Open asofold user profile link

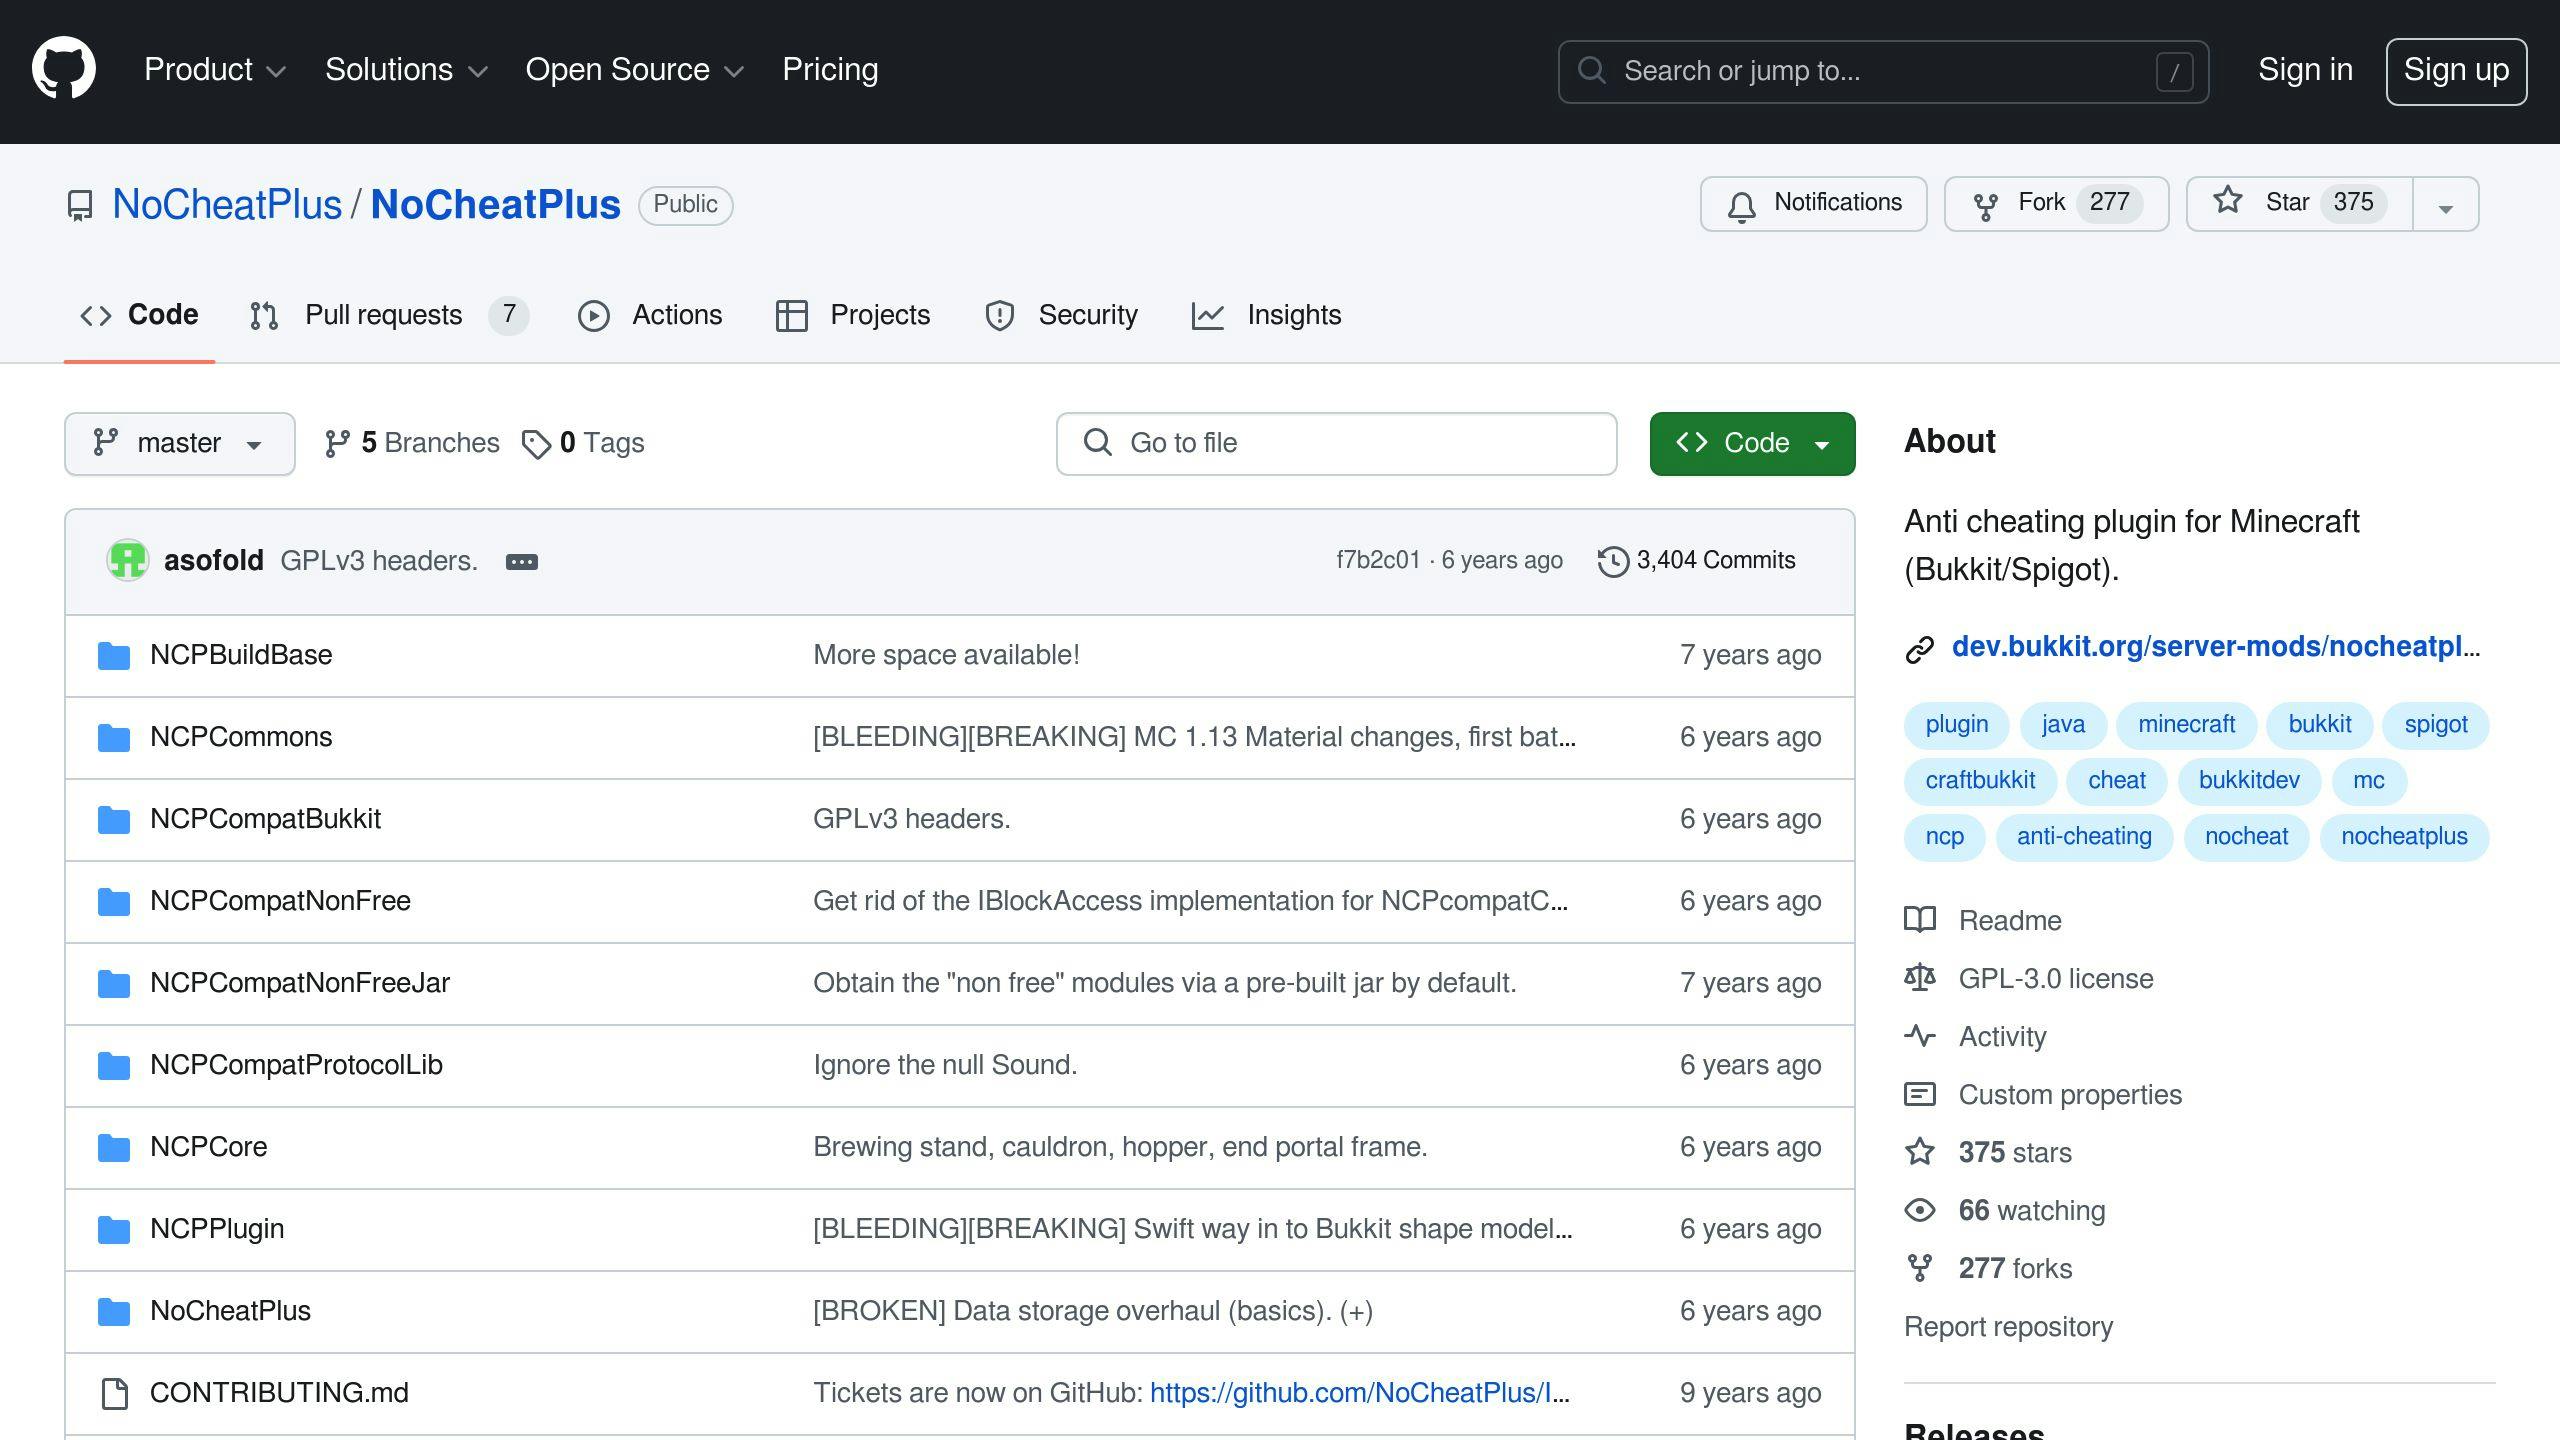click(214, 561)
